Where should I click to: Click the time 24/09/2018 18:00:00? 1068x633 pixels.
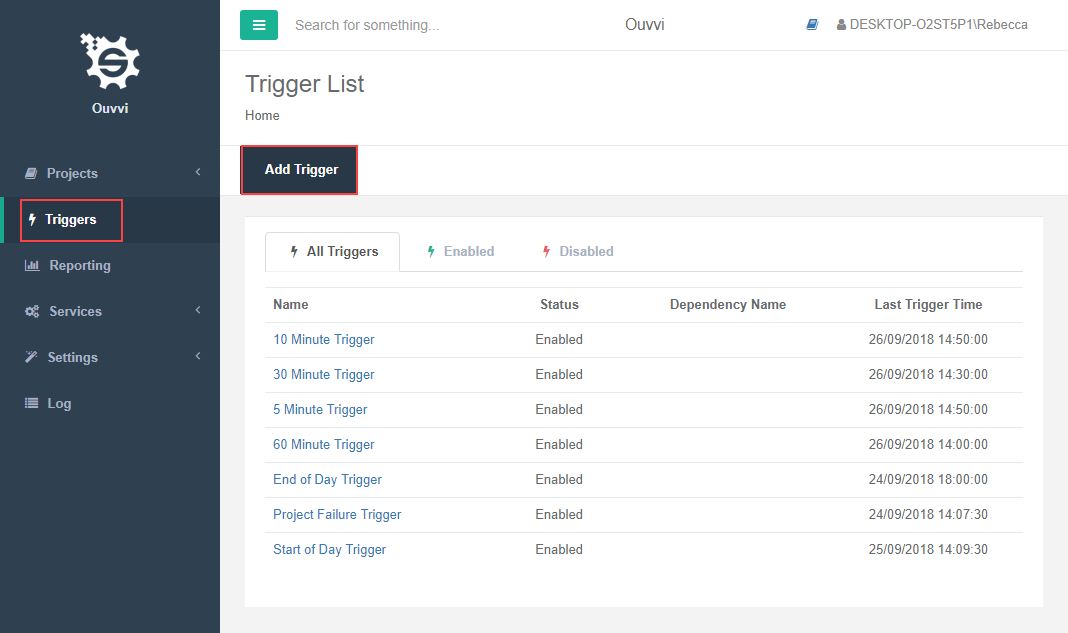928,480
